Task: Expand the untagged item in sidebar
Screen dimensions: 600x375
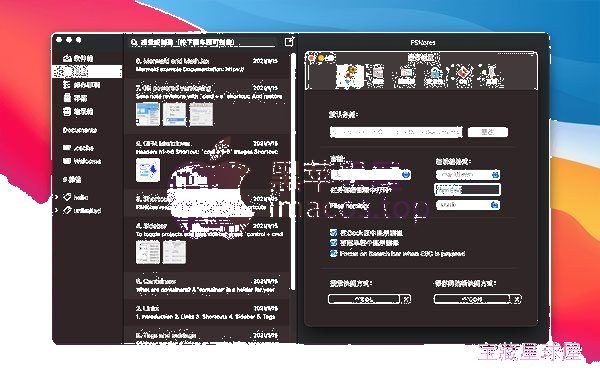Action: [56, 210]
